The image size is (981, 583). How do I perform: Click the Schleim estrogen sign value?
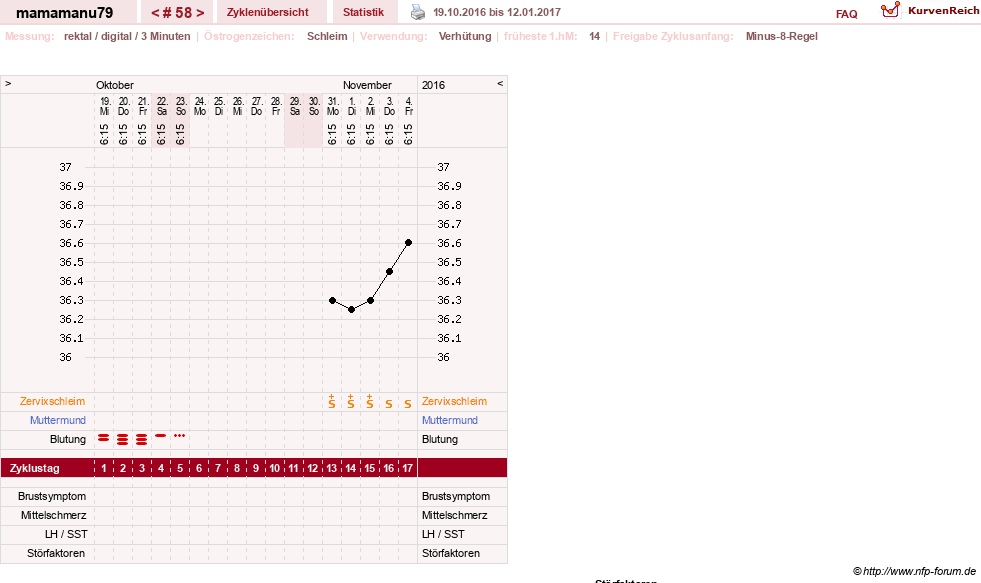327,36
